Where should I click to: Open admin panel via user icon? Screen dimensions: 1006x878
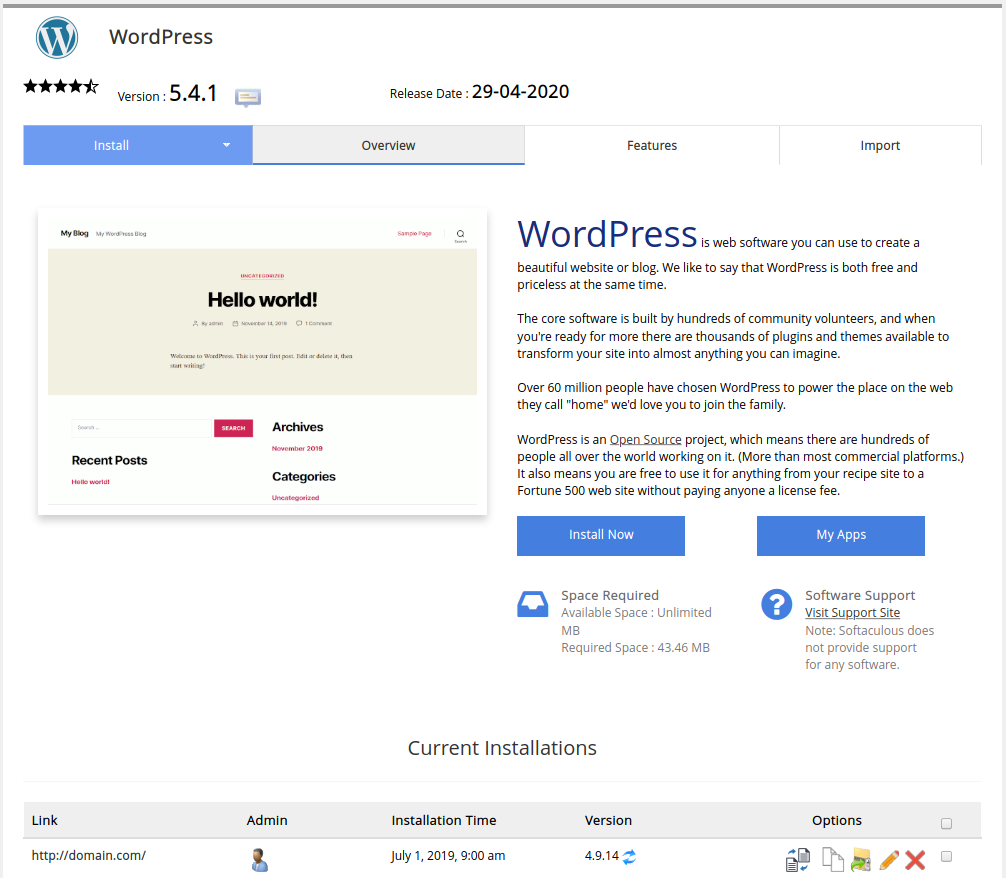tap(260, 859)
